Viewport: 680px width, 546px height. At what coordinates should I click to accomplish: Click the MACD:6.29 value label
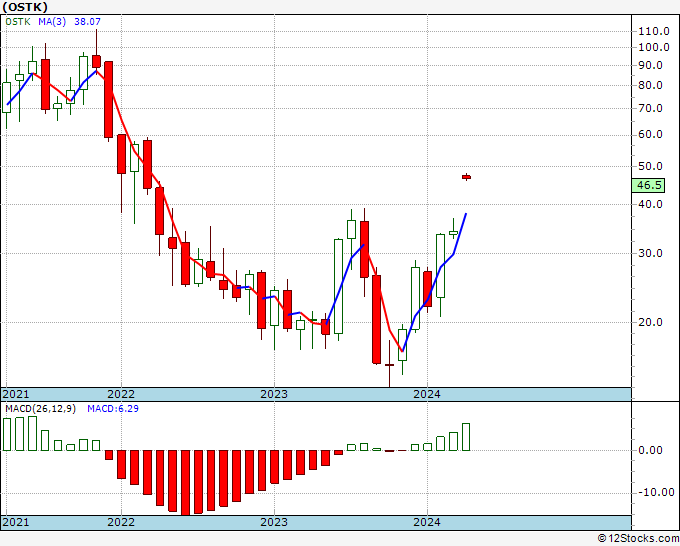113,409
